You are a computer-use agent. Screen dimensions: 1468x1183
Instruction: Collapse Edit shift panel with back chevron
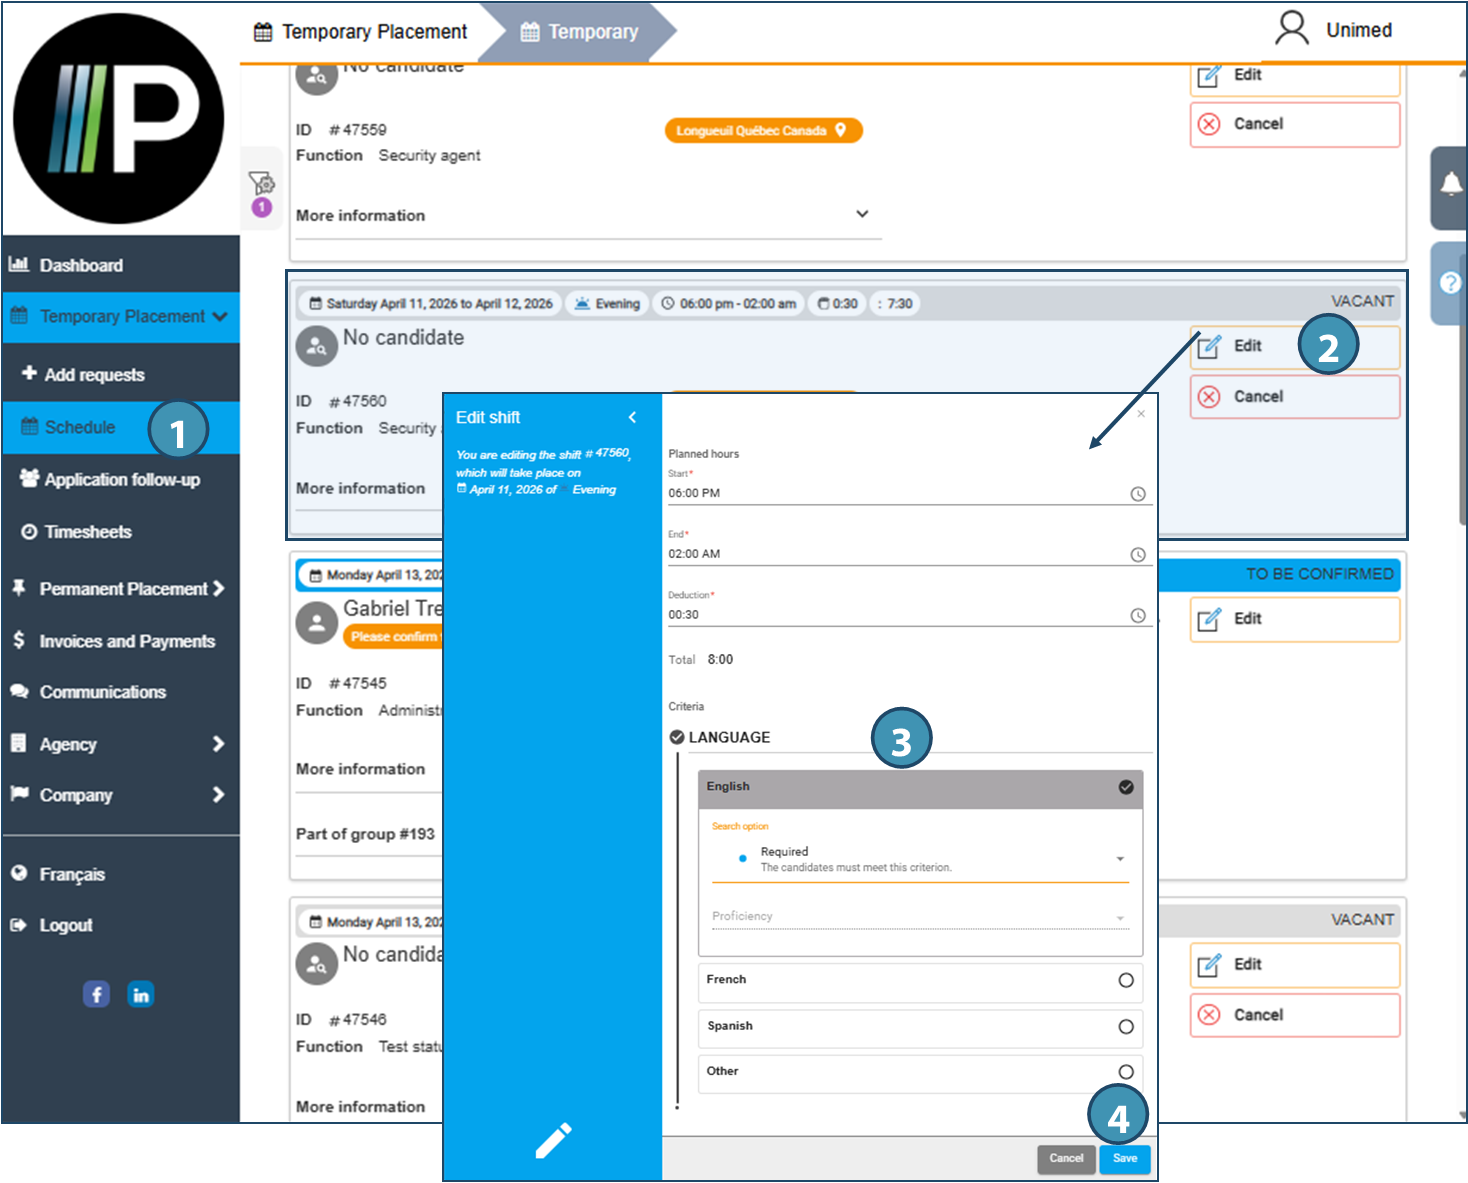[x=632, y=417]
